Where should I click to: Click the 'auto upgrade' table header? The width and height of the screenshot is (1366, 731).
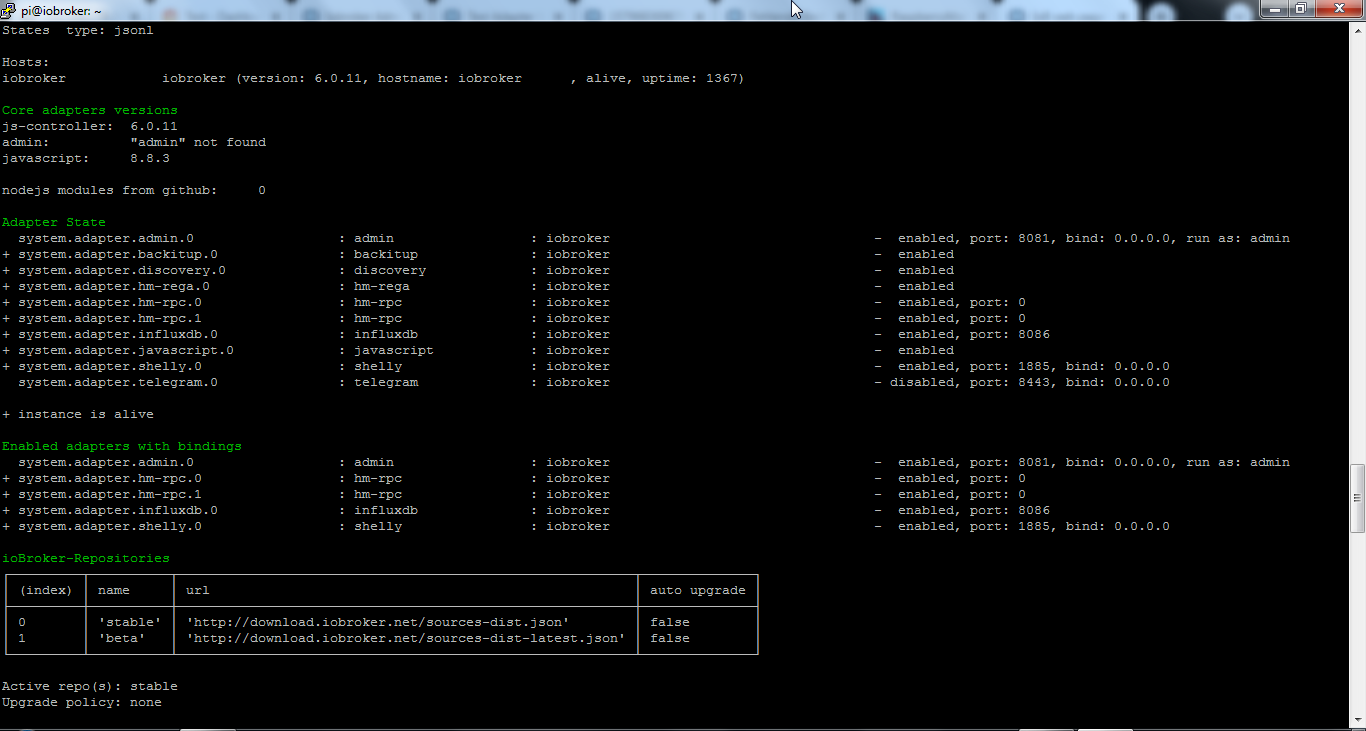(698, 590)
